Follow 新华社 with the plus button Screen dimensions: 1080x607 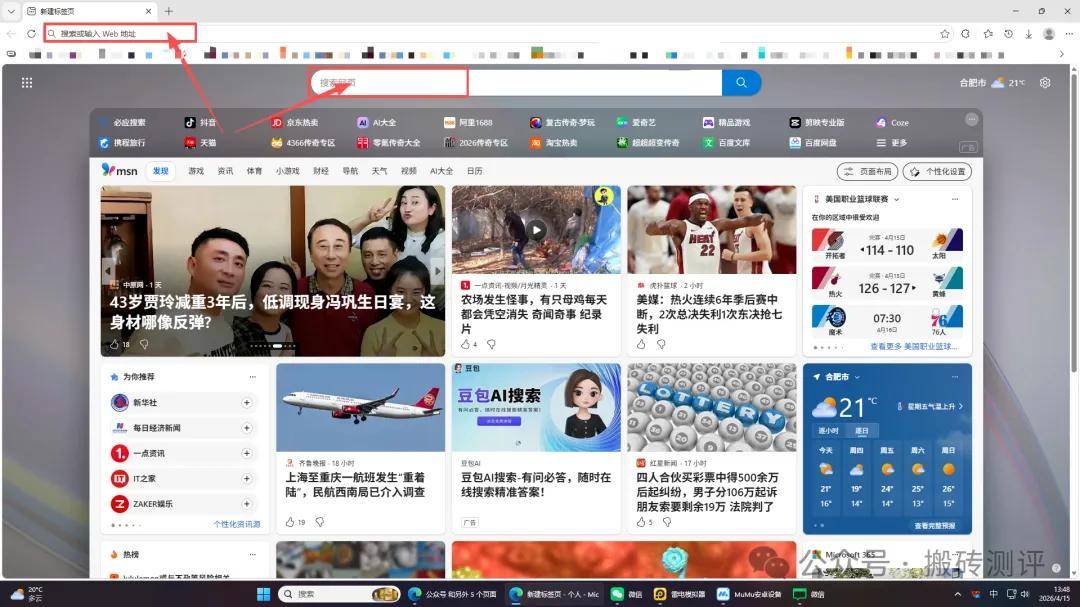pos(247,403)
